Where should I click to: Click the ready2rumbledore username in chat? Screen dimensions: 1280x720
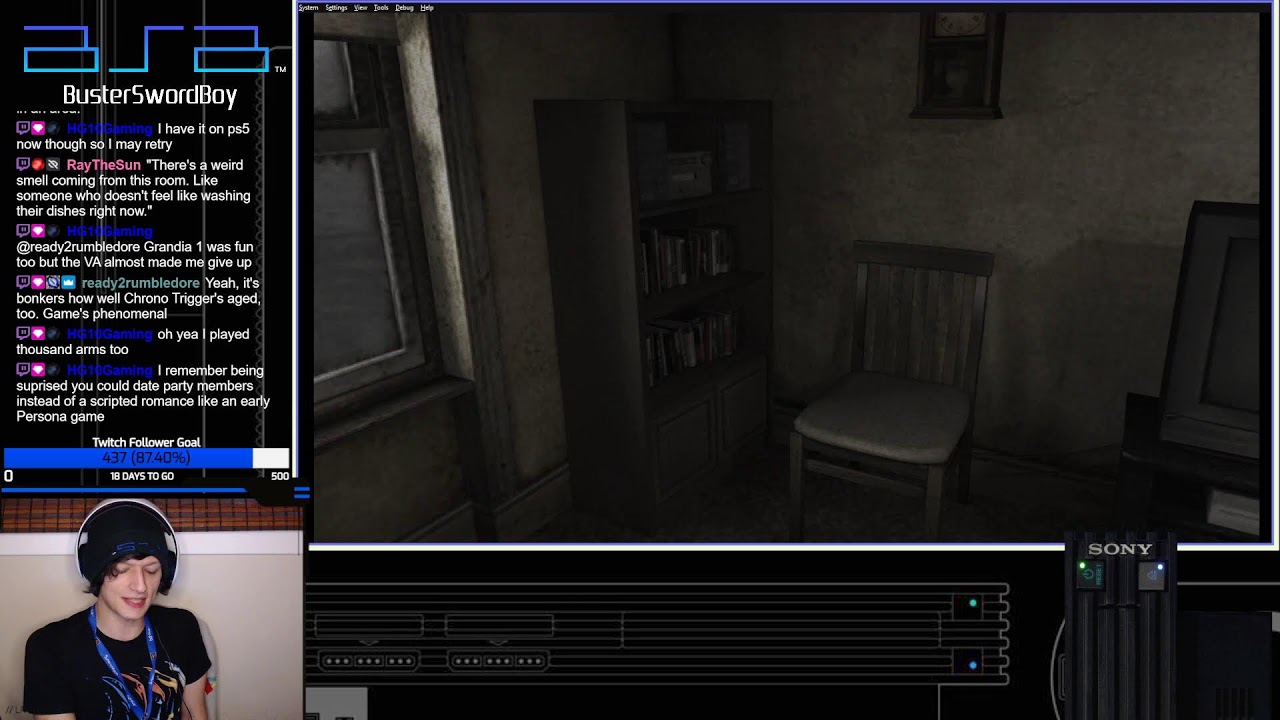coord(140,283)
